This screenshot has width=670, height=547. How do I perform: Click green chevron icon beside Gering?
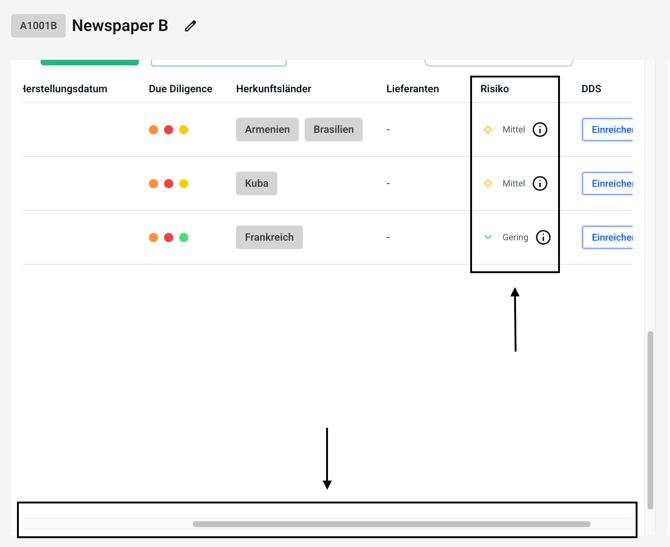(488, 238)
